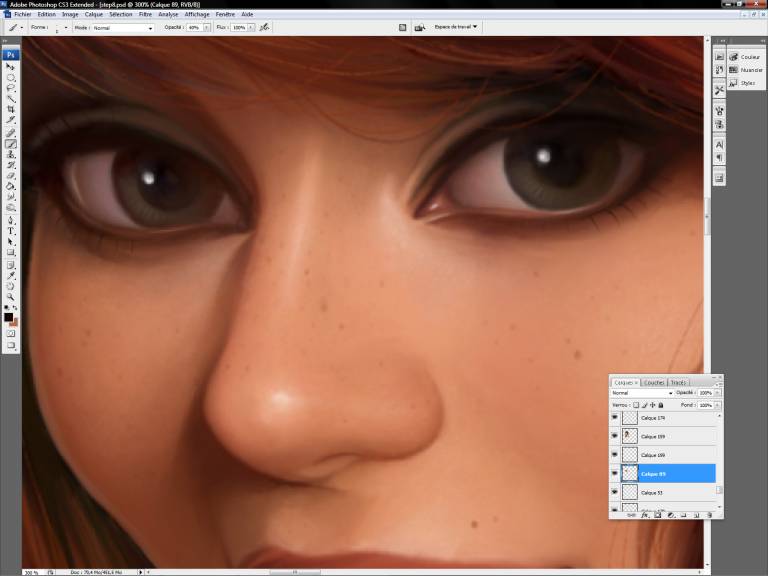Viewport: 768px width, 576px height.
Task: Open the Filtre menu
Action: coord(146,15)
